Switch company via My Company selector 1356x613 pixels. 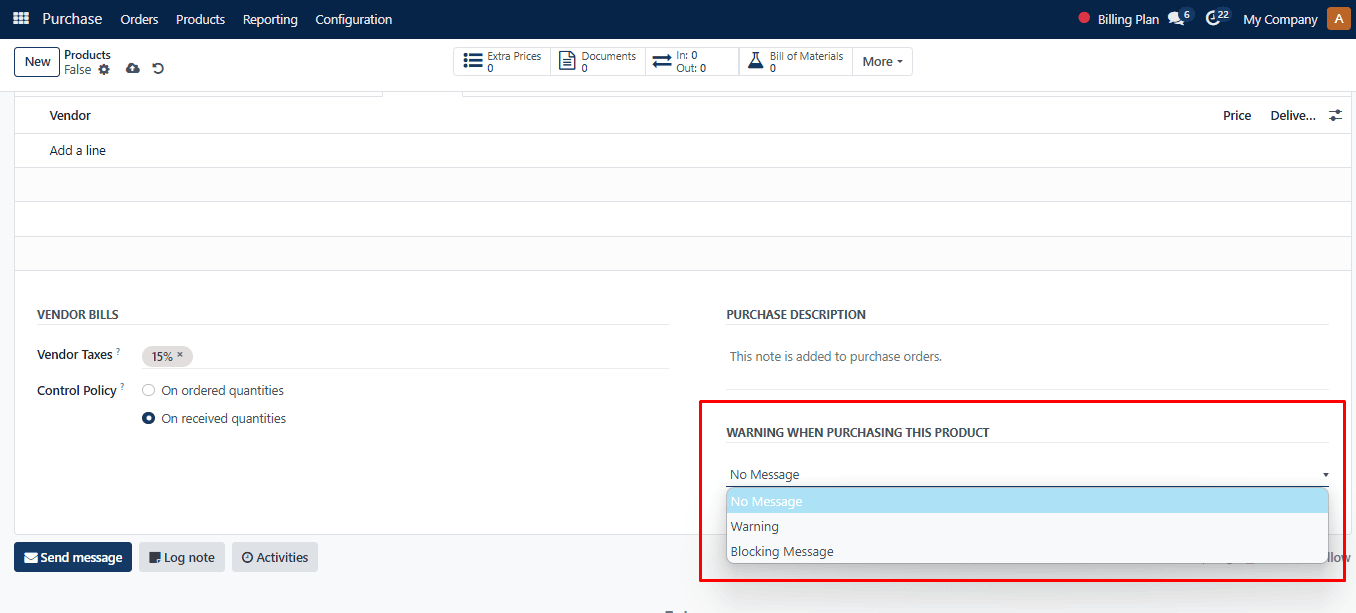coord(1280,19)
